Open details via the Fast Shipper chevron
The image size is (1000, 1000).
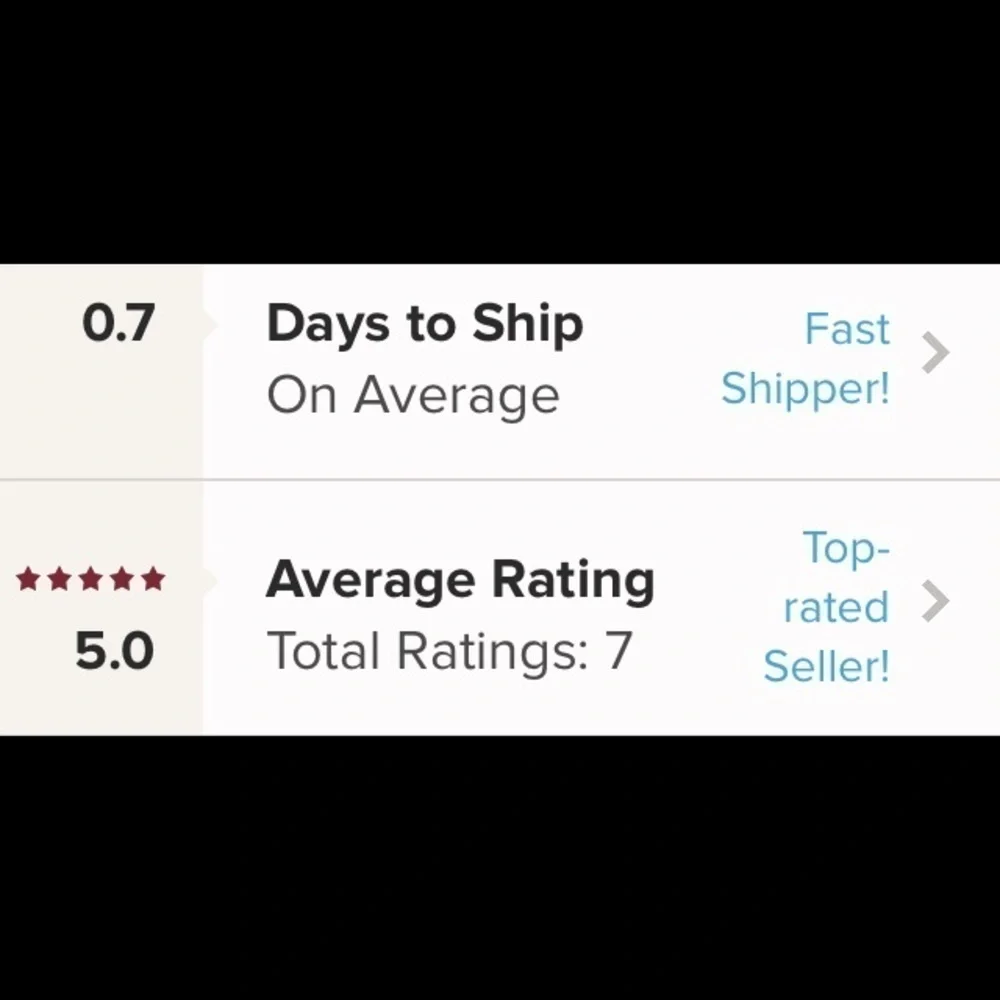[x=937, y=352]
